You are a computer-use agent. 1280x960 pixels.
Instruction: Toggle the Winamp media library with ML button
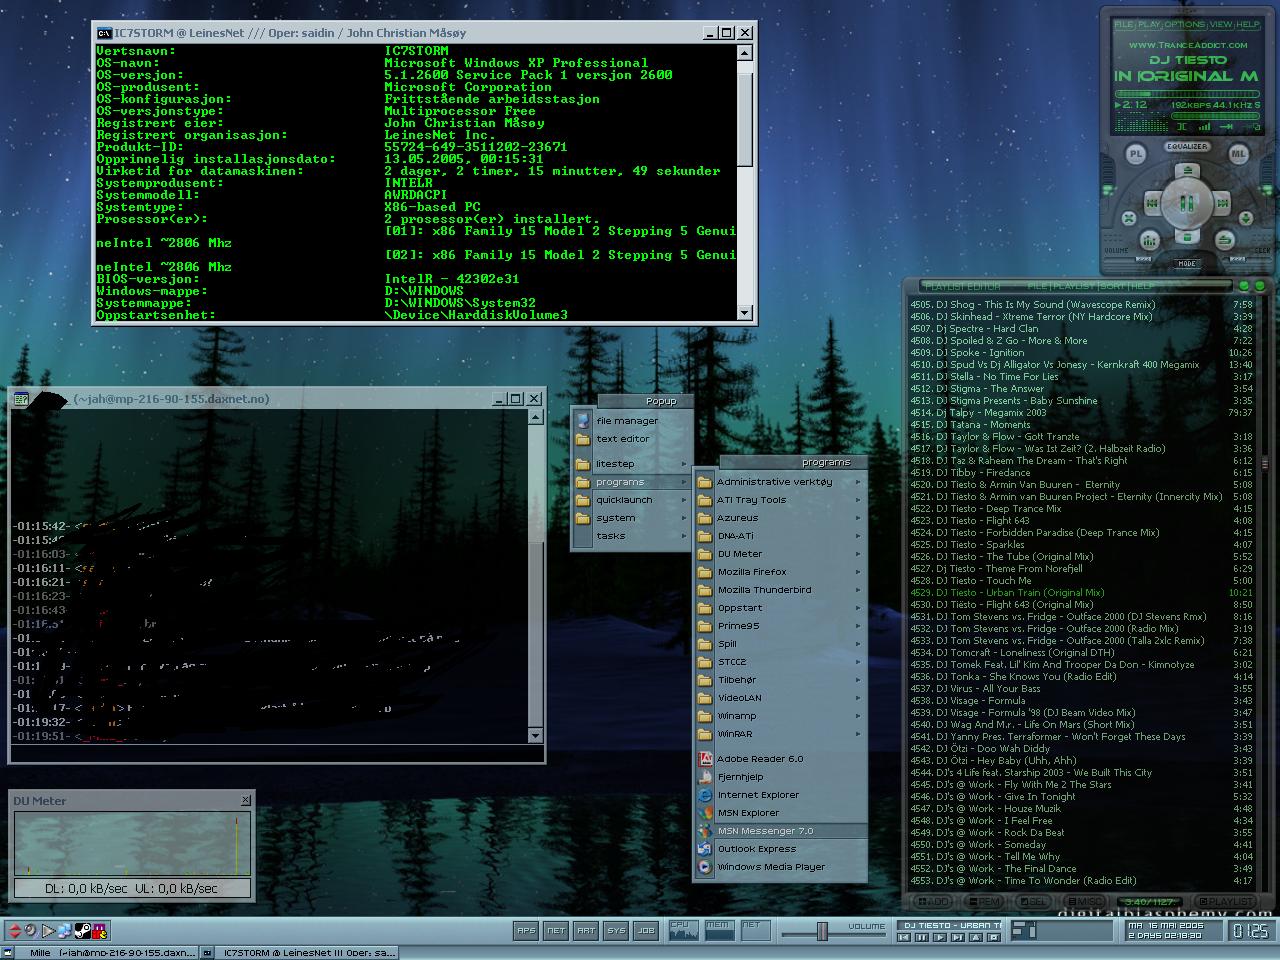point(1238,154)
